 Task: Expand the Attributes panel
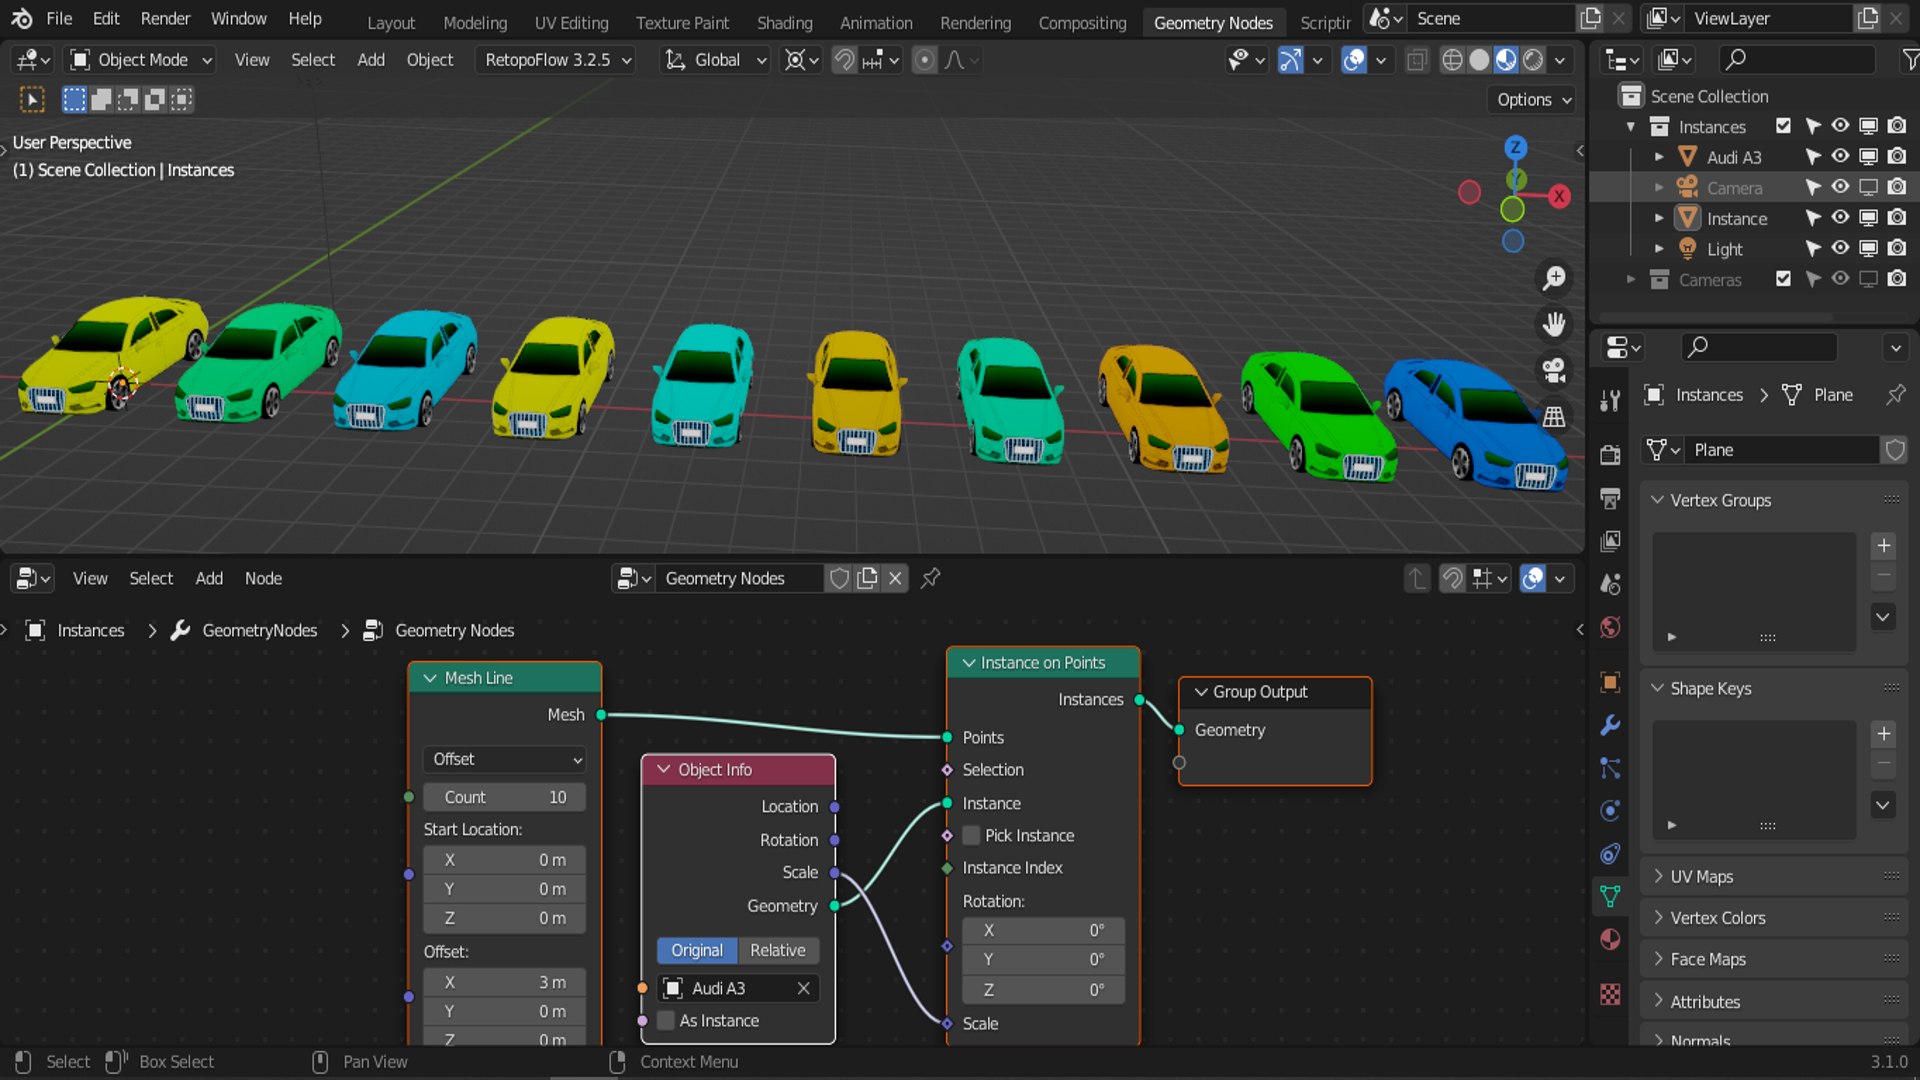point(1775,1001)
